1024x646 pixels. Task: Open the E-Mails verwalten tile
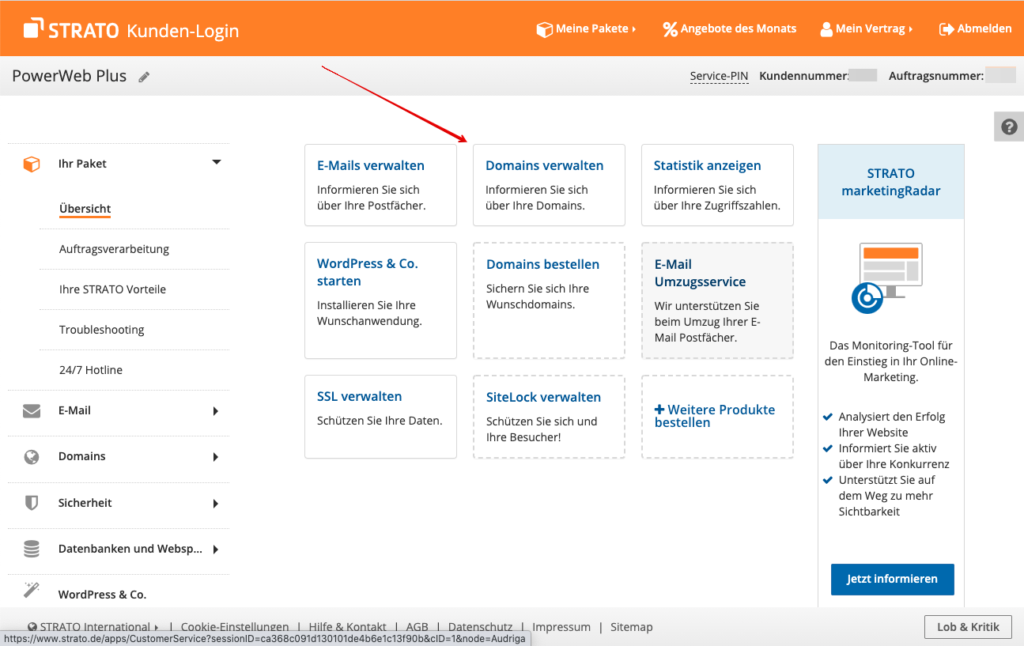point(381,185)
